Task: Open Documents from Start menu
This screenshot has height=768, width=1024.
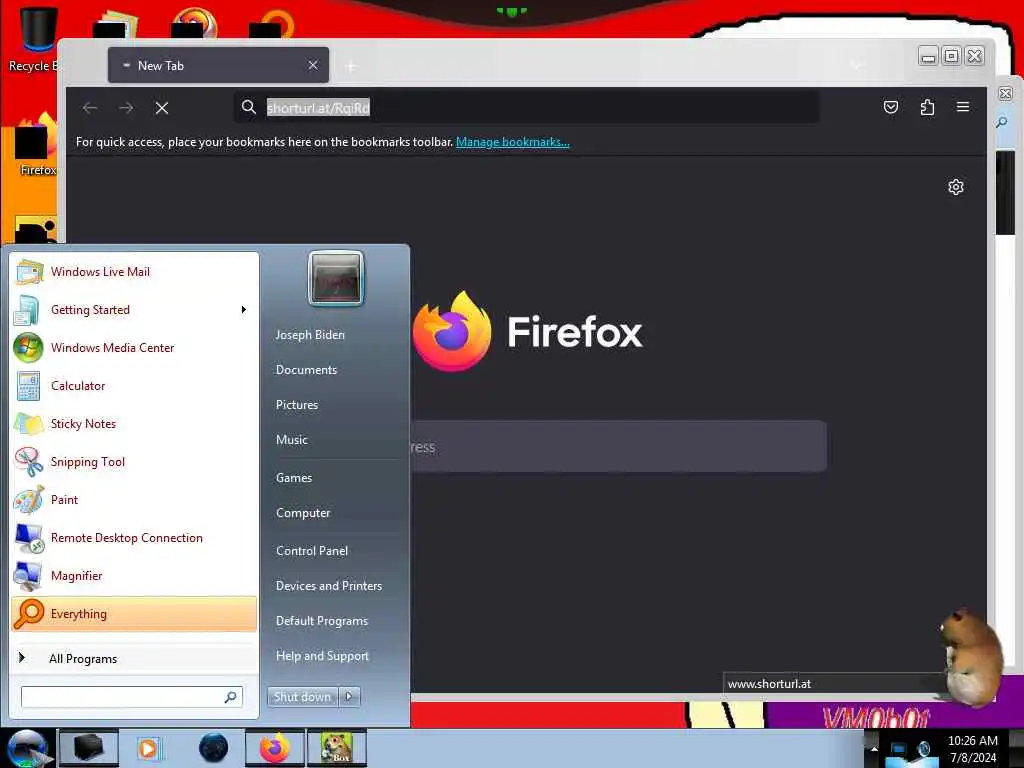Action: pyautogui.click(x=306, y=370)
